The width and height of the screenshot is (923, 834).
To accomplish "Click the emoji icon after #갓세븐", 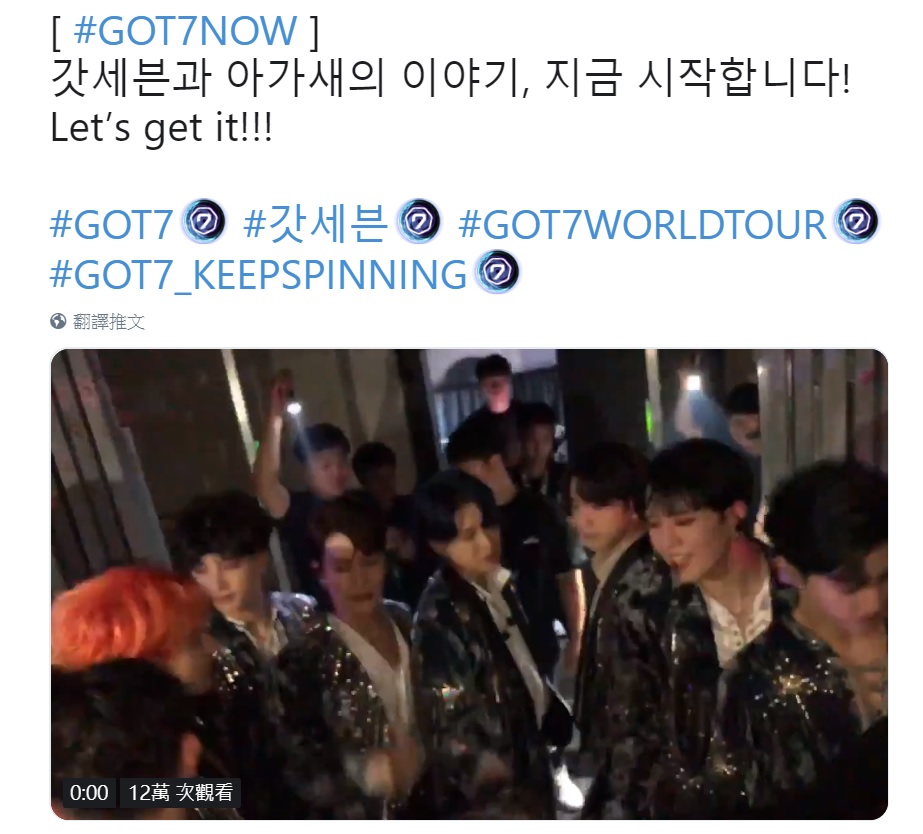I will (x=419, y=221).
